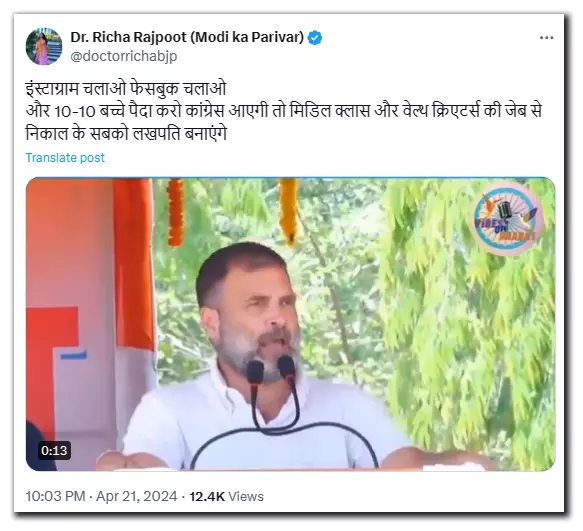Click the last line of tweet text
The image size is (583, 531).
pyautogui.click(x=126, y=133)
